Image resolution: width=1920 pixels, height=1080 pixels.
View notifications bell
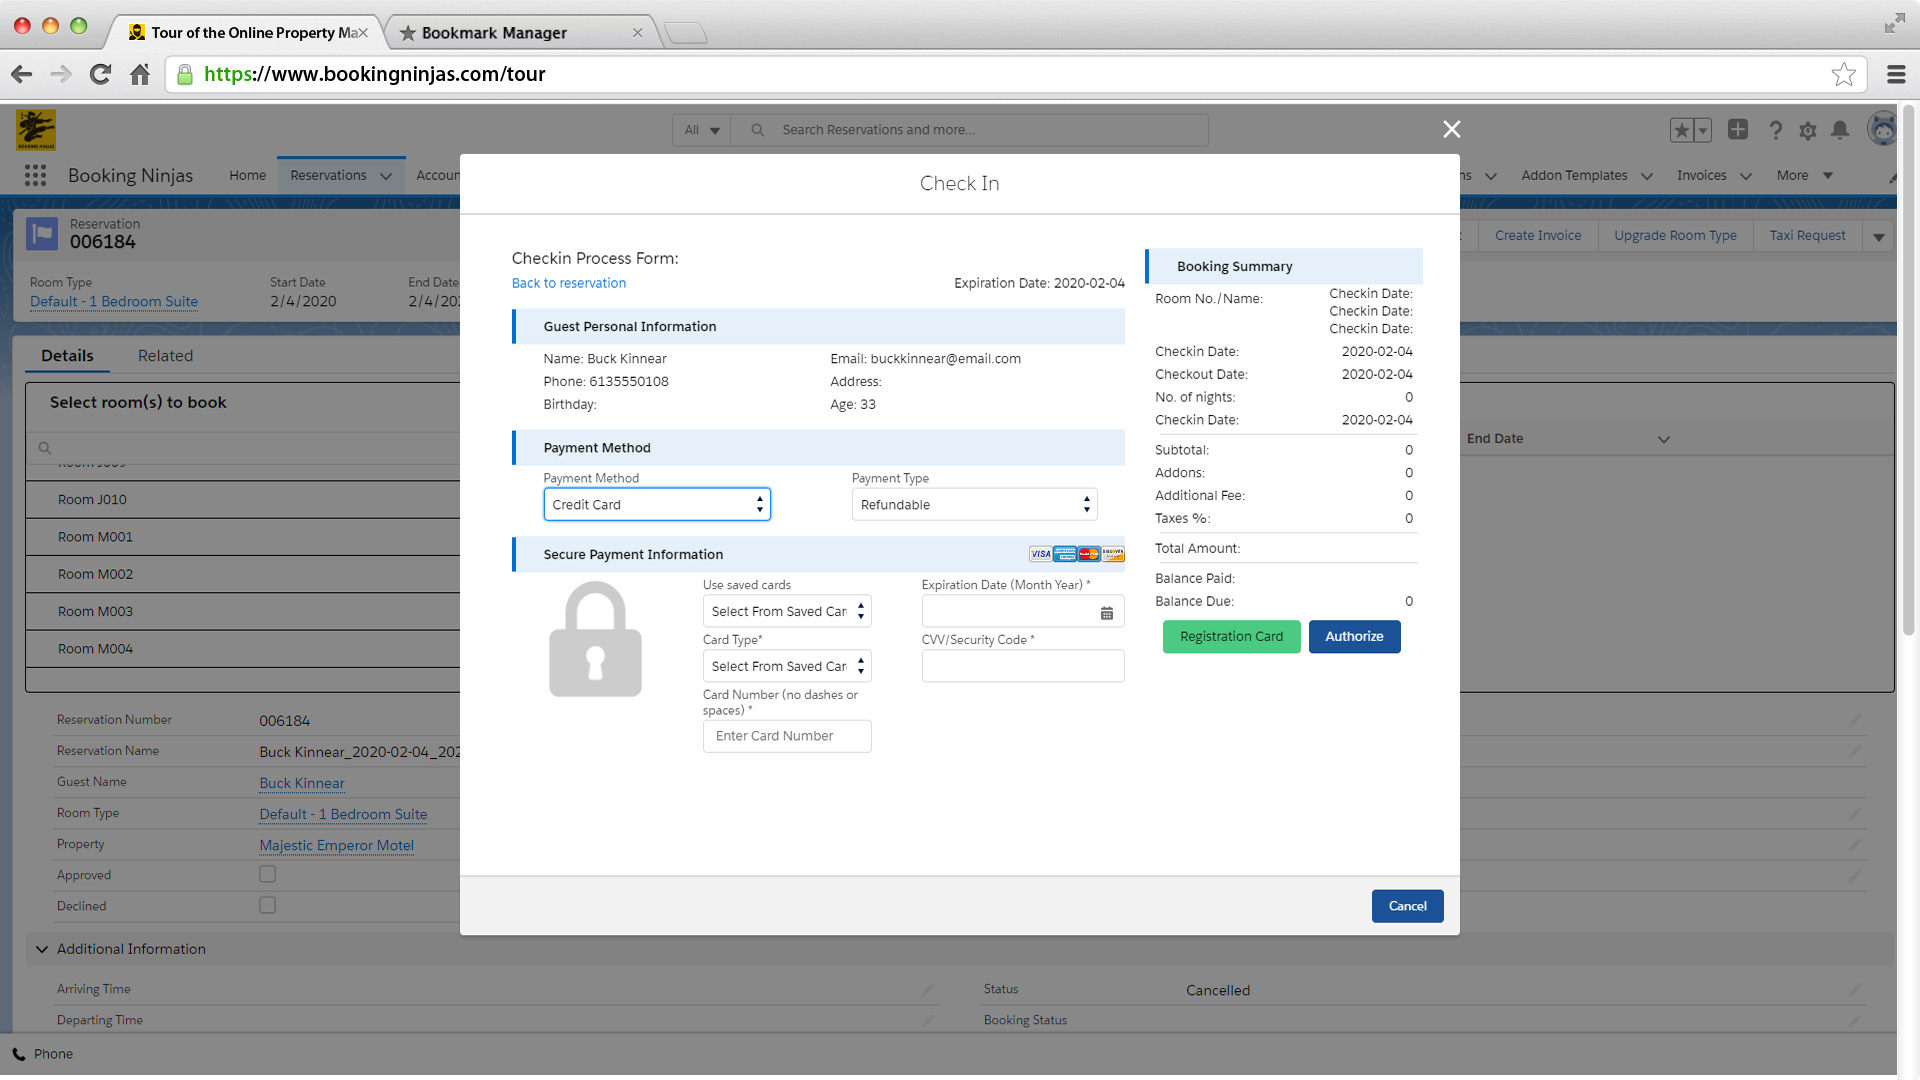1840,130
